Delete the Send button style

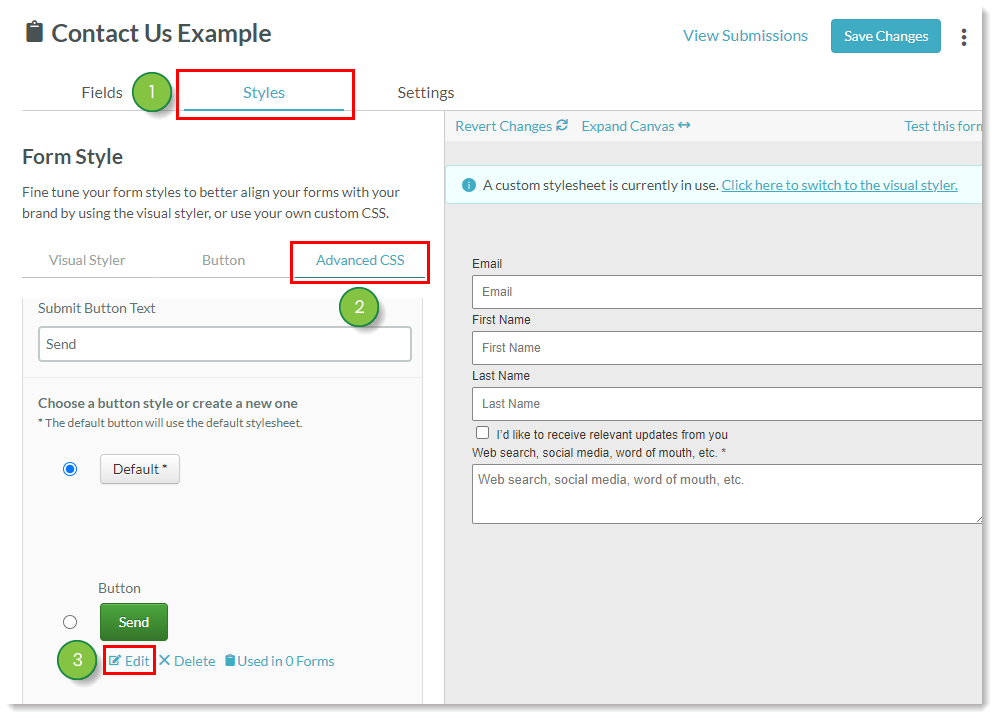[187, 661]
